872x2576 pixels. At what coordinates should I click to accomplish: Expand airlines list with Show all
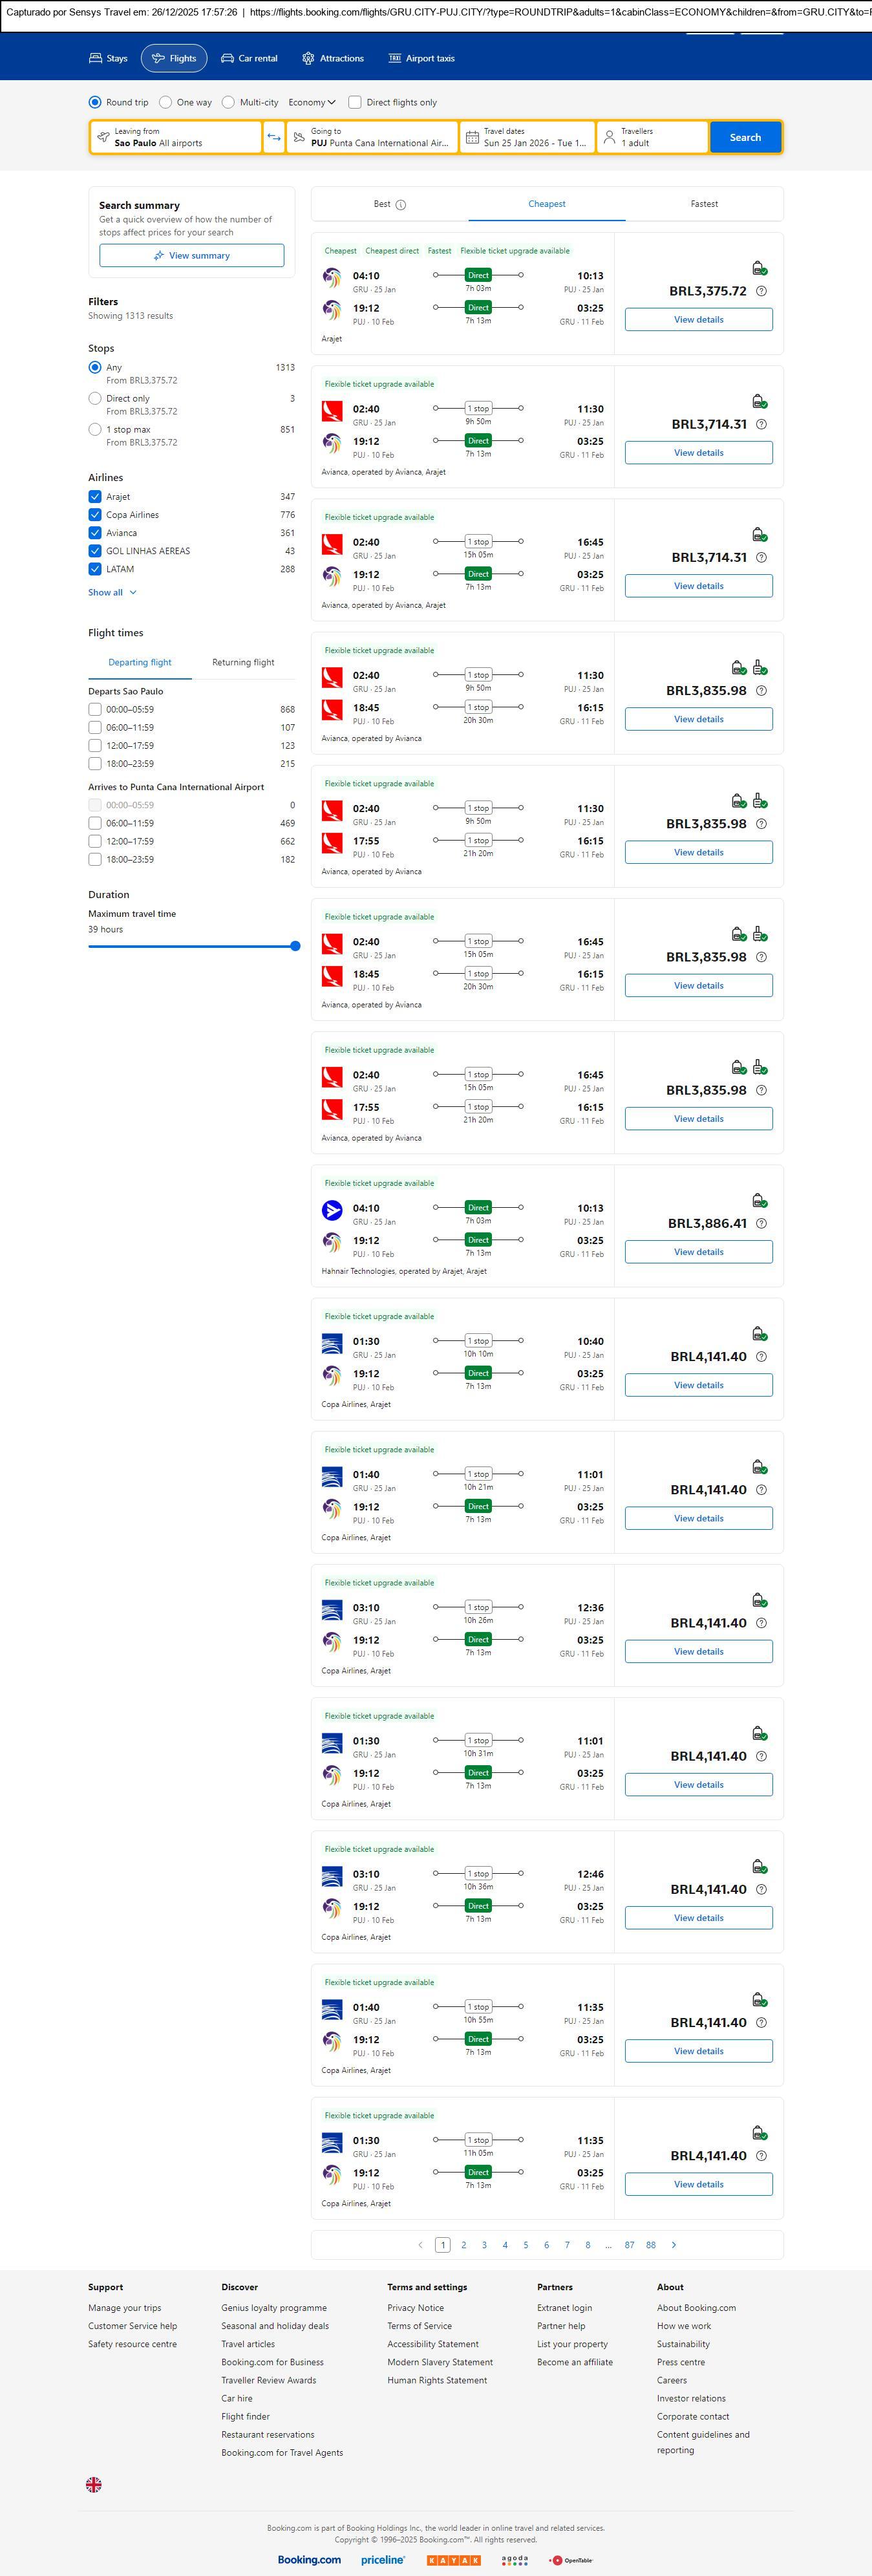point(112,592)
